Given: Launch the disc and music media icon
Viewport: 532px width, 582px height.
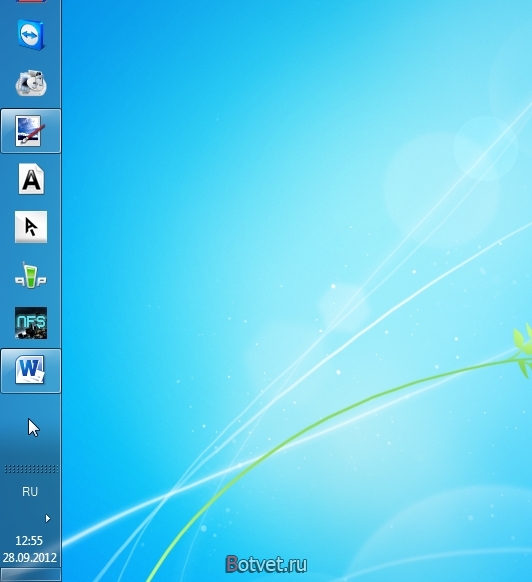Looking at the screenshot, I should 31,83.
